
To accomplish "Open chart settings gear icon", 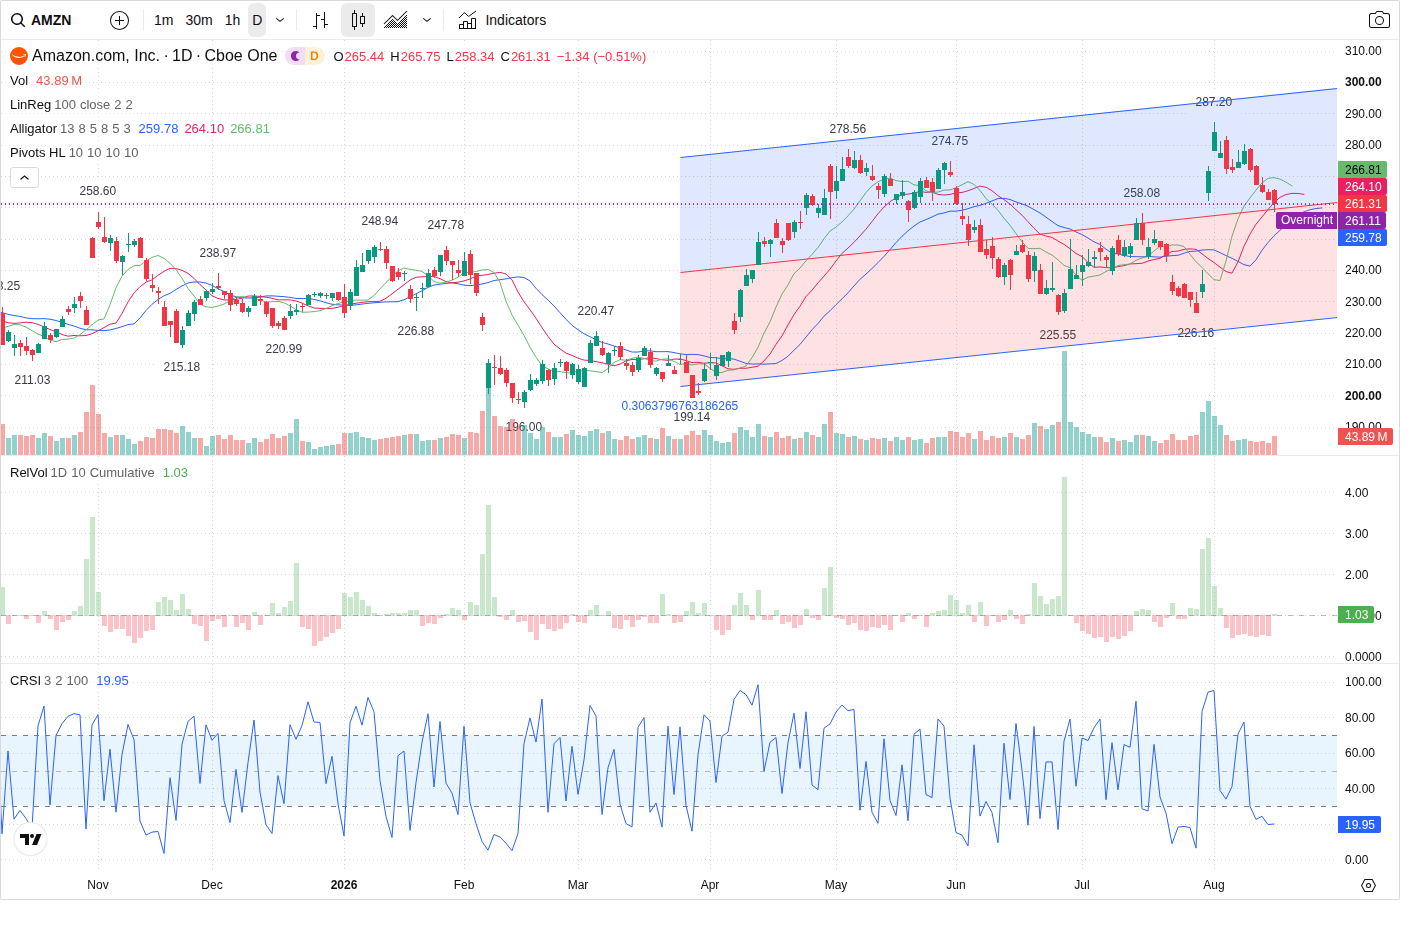I will coord(1368,885).
